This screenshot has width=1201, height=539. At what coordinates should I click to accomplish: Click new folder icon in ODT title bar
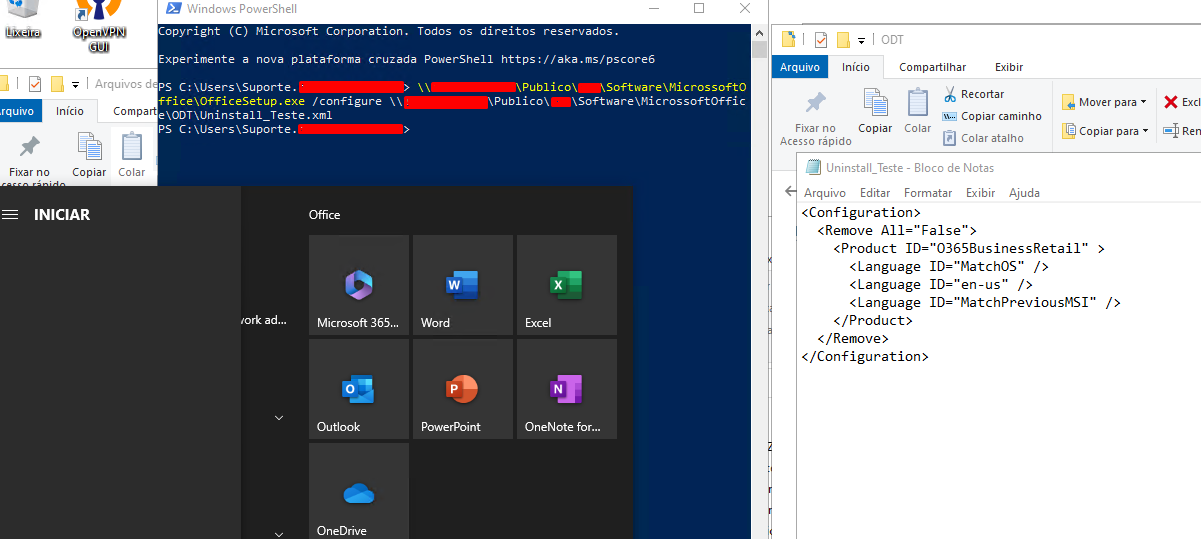coord(843,40)
